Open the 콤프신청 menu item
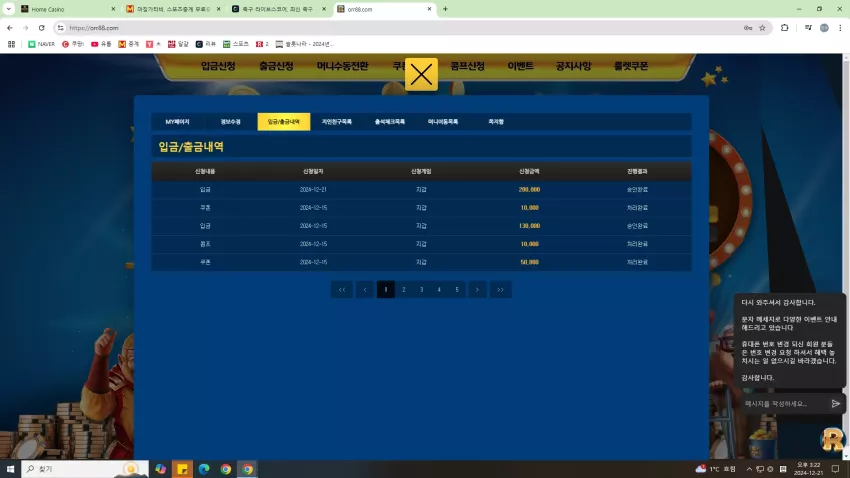The image size is (850, 478). (x=467, y=66)
